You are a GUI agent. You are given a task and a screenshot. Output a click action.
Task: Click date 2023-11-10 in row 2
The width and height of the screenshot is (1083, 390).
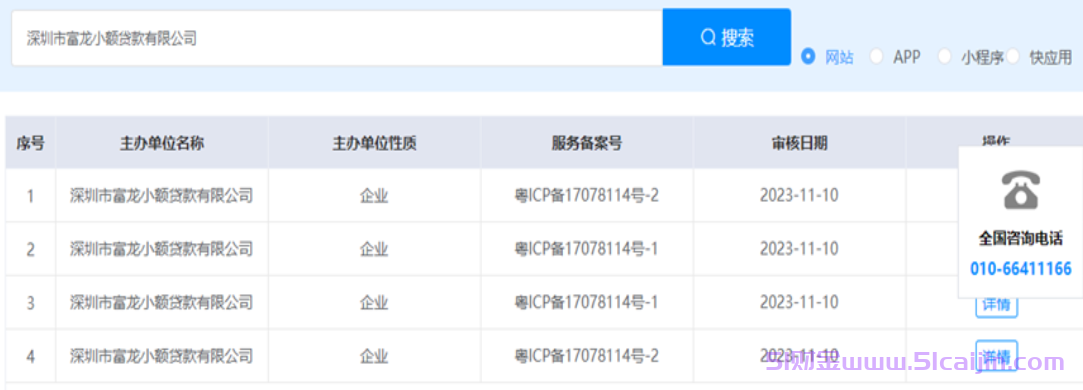coord(799,248)
